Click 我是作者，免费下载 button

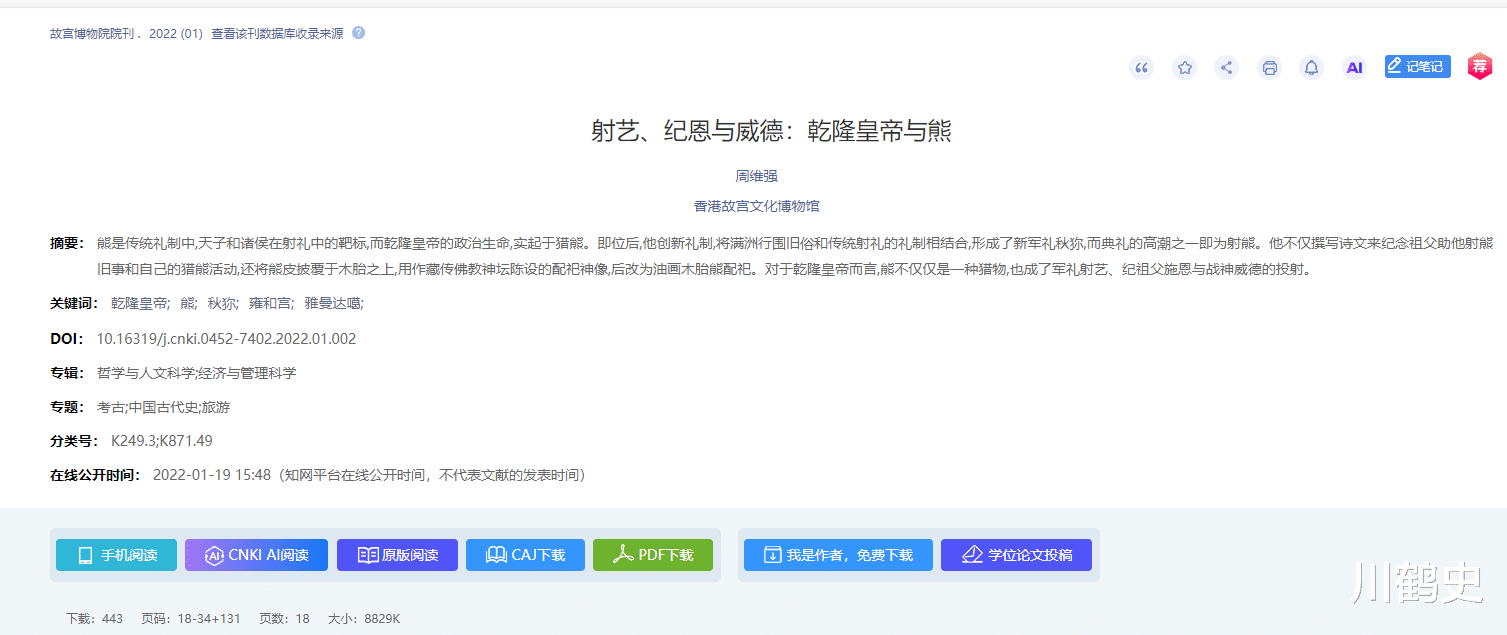[838, 555]
